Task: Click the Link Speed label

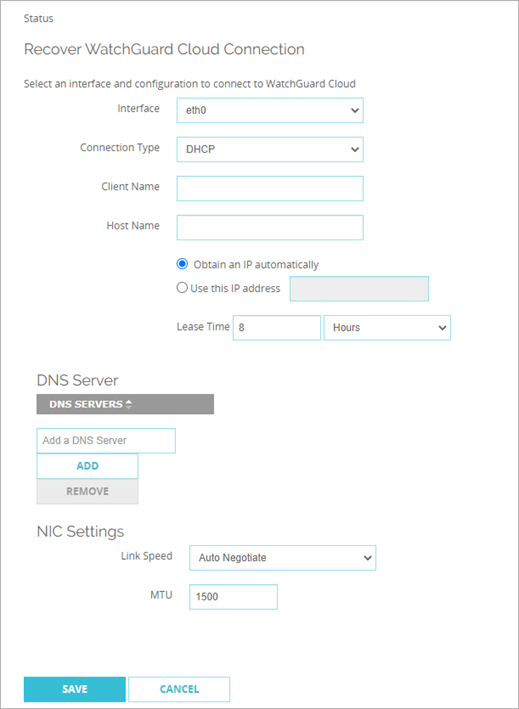Action: coord(146,556)
